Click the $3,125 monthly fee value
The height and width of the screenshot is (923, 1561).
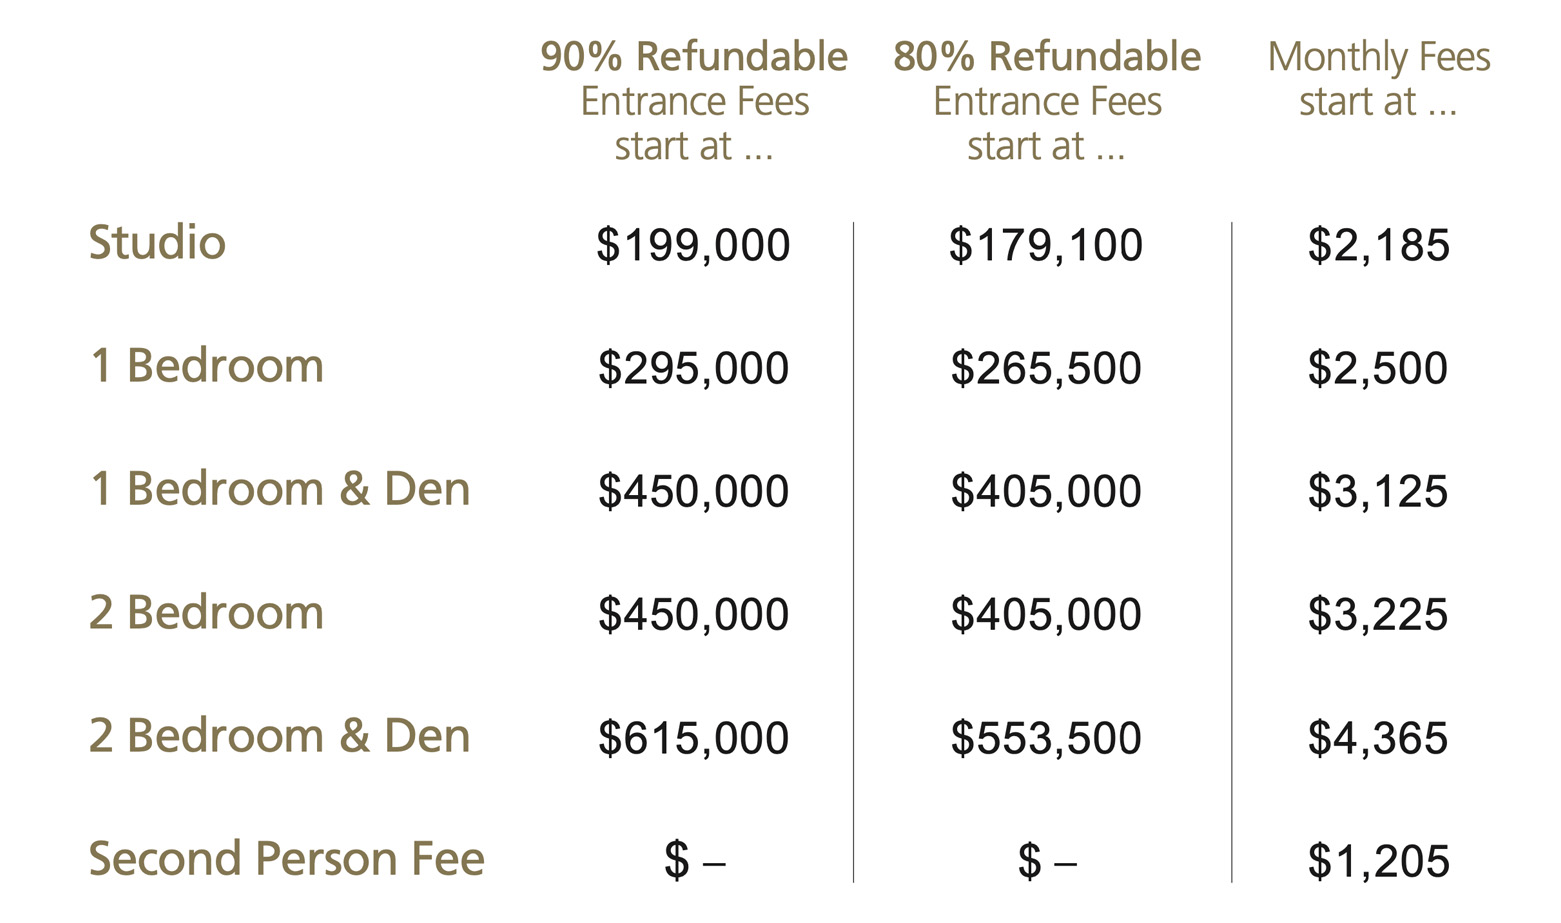point(1378,492)
